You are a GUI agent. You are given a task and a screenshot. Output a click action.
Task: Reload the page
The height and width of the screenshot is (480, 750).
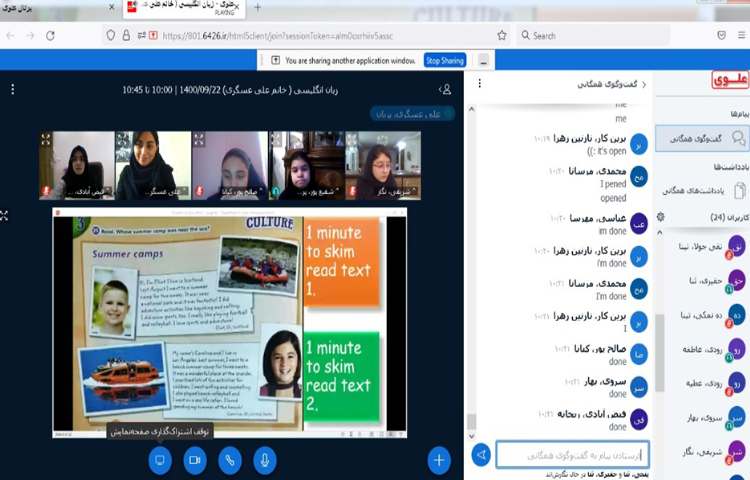[50, 35]
